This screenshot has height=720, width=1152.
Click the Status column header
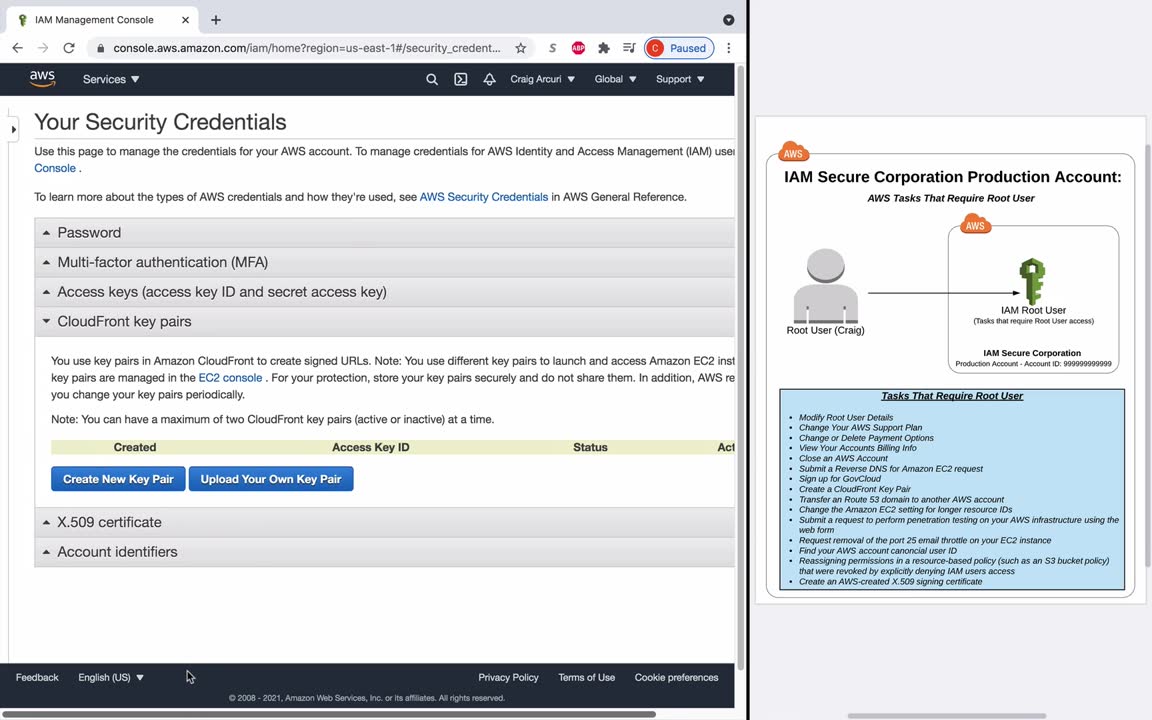(x=590, y=447)
